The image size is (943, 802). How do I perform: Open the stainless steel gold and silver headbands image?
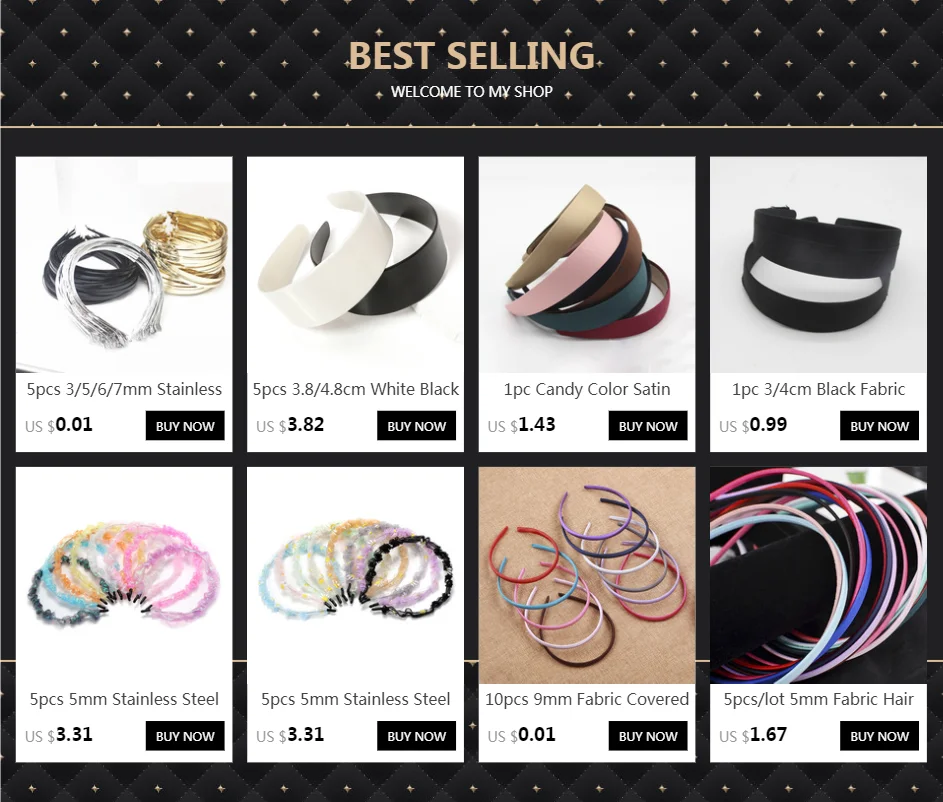[x=124, y=265]
